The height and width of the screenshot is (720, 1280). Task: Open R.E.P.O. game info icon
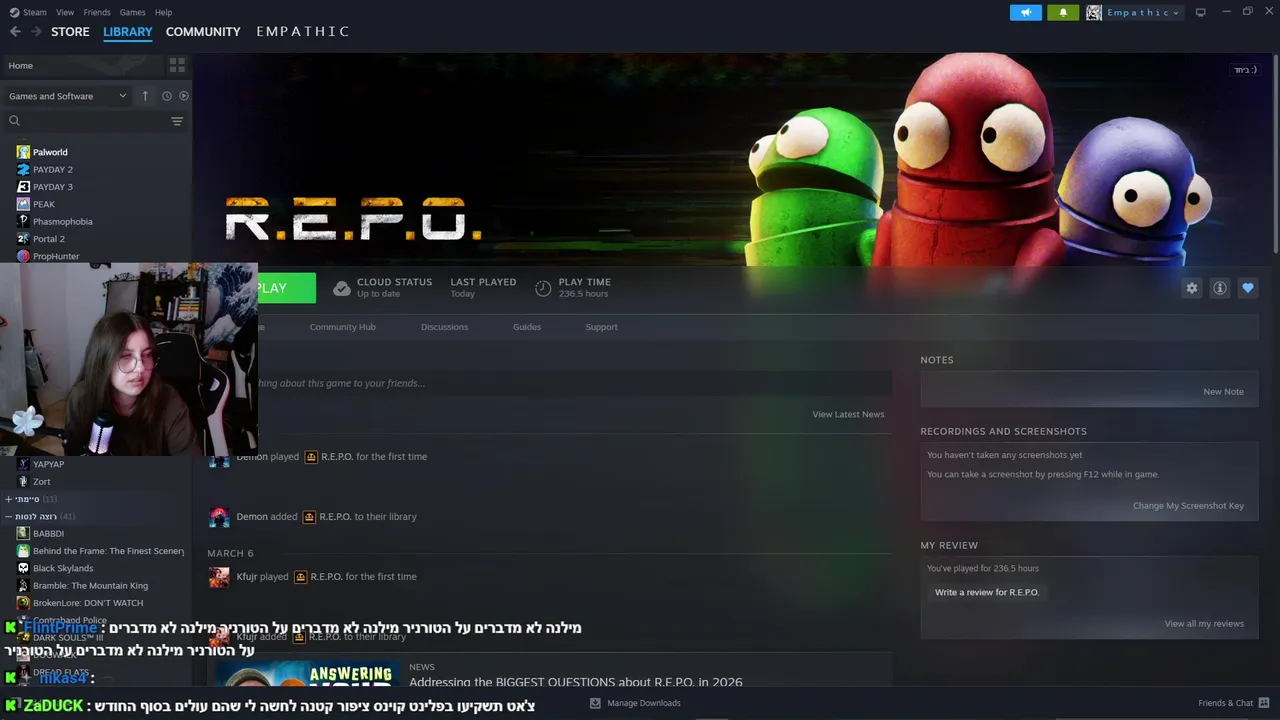(x=1220, y=288)
